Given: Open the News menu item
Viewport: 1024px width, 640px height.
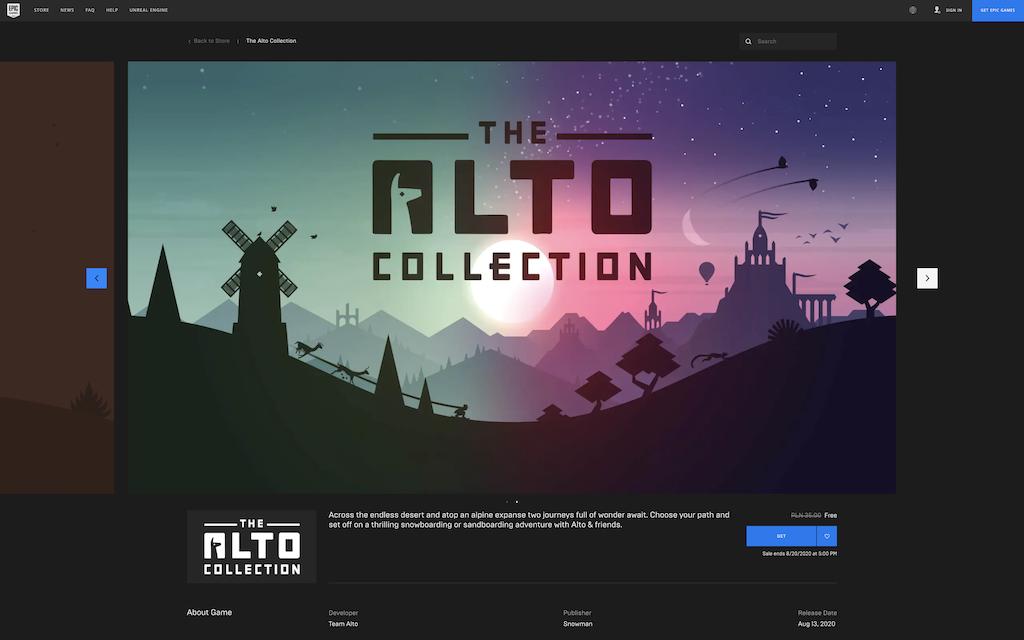Looking at the screenshot, I should pyautogui.click(x=67, y=10).
